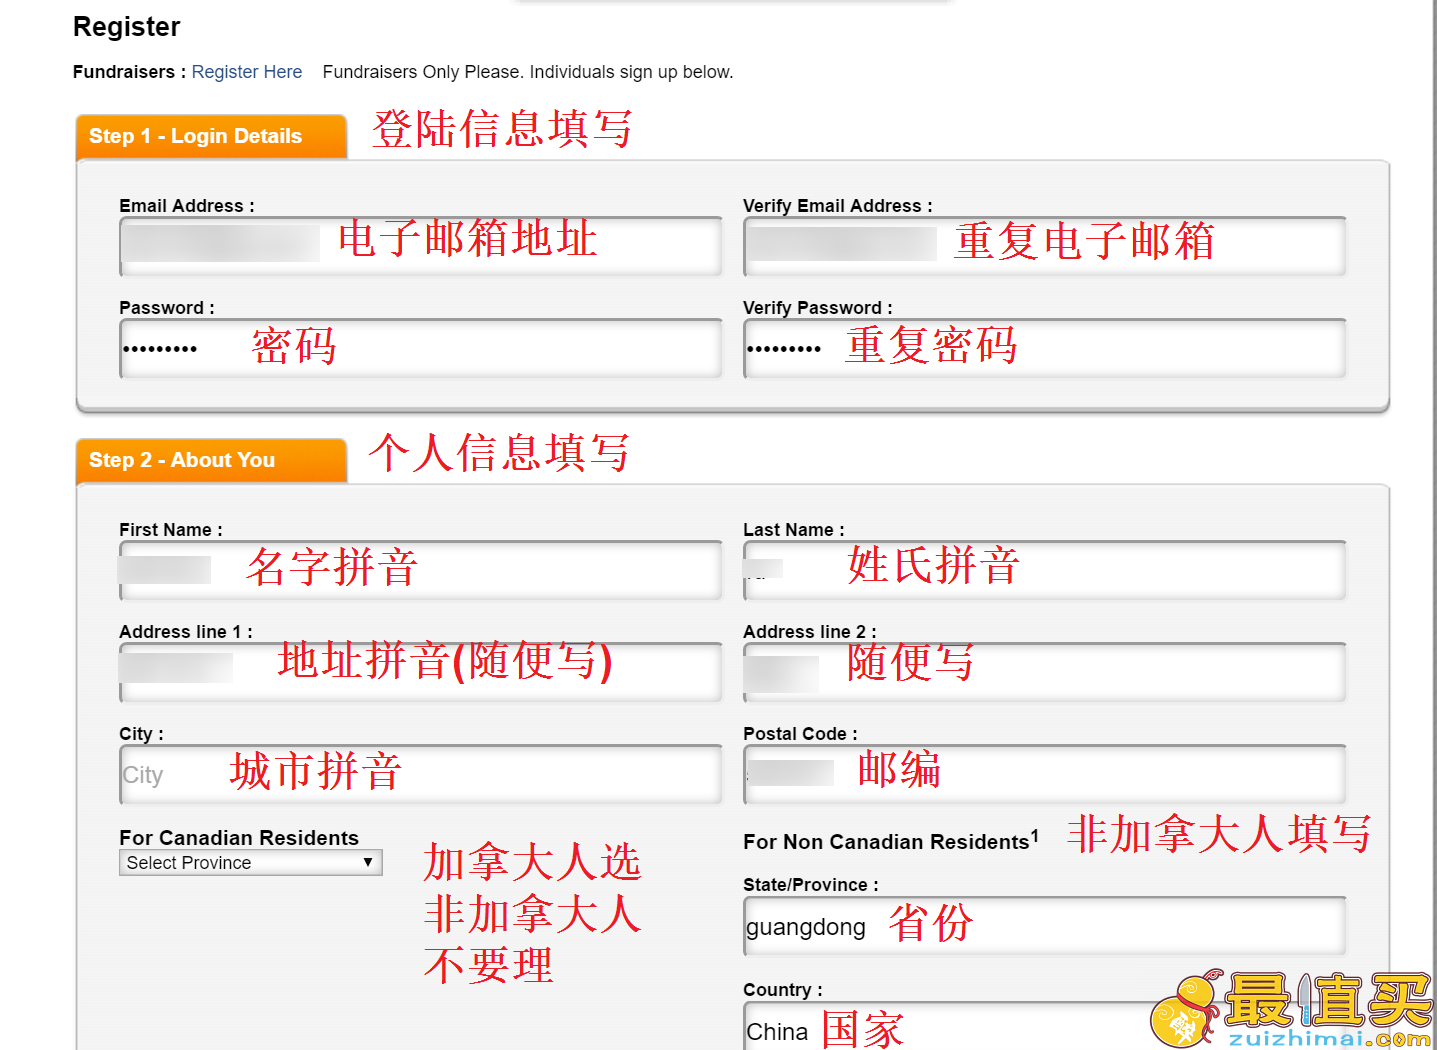Click the First Name input field
Screen dimensions: 1437x1050
pos(420,570)
